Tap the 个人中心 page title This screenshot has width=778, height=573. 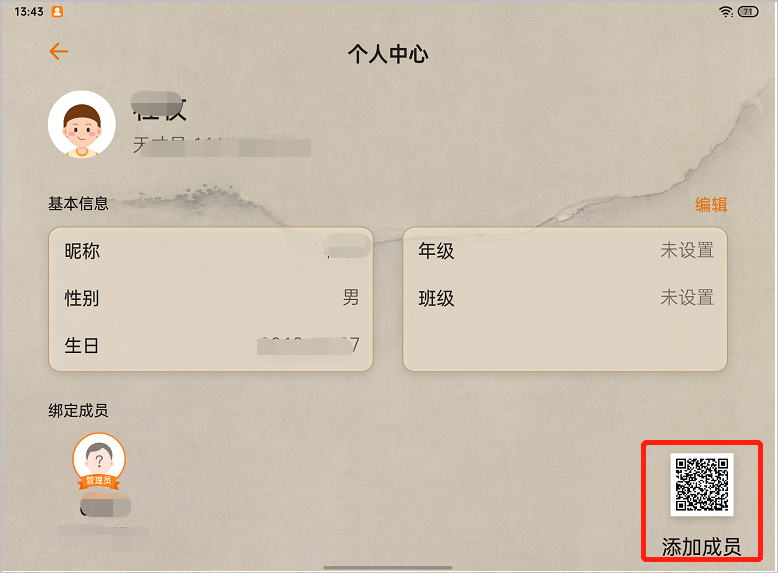(388, 54)
